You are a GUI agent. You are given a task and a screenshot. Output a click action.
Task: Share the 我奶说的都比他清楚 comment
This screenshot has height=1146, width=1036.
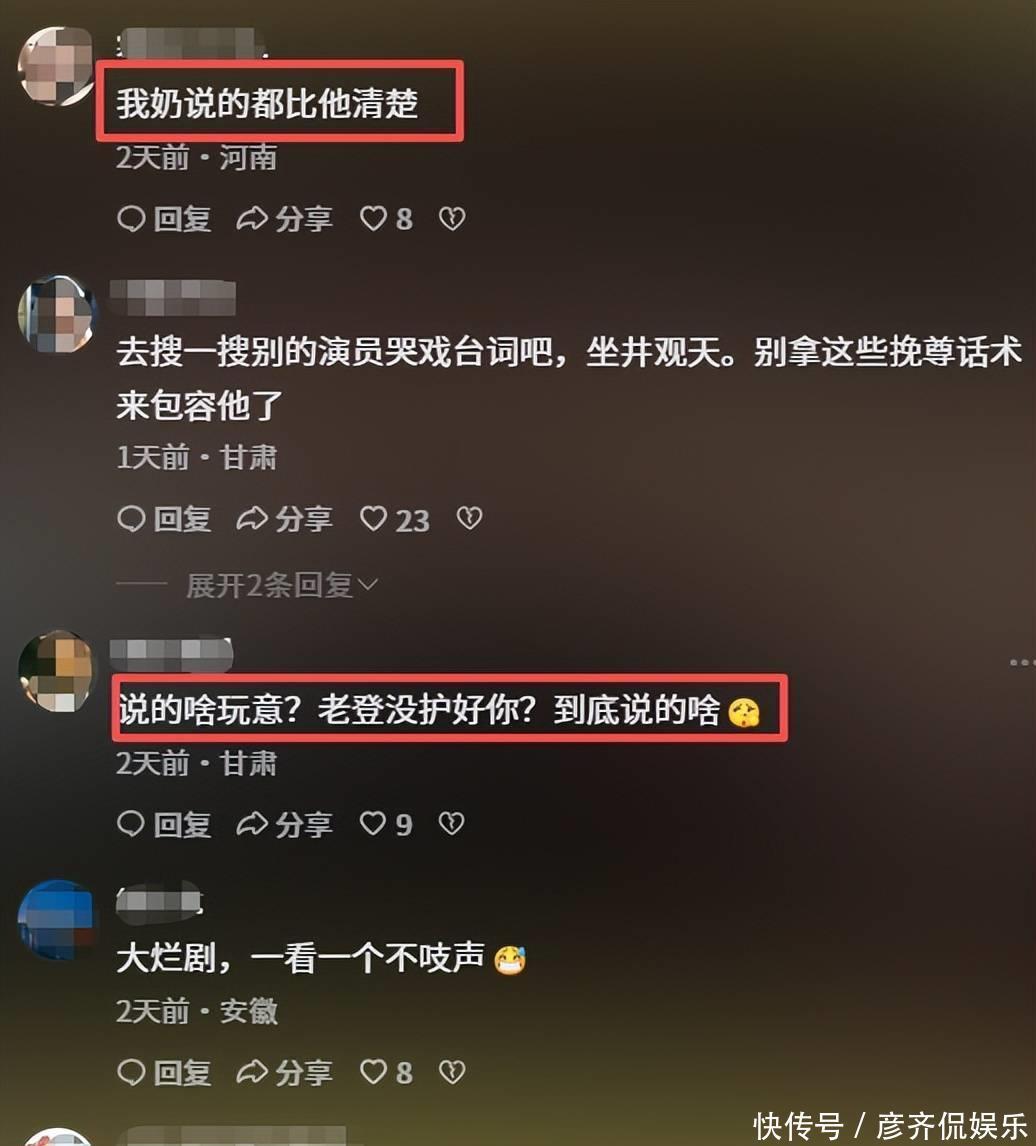284,219
